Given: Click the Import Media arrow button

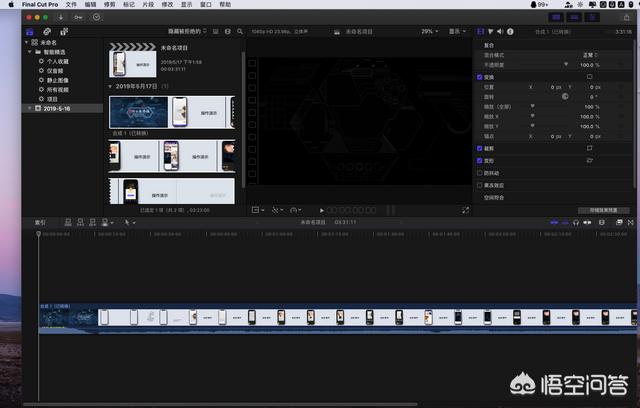Looking at the screenshot, I should coord(63,17).
